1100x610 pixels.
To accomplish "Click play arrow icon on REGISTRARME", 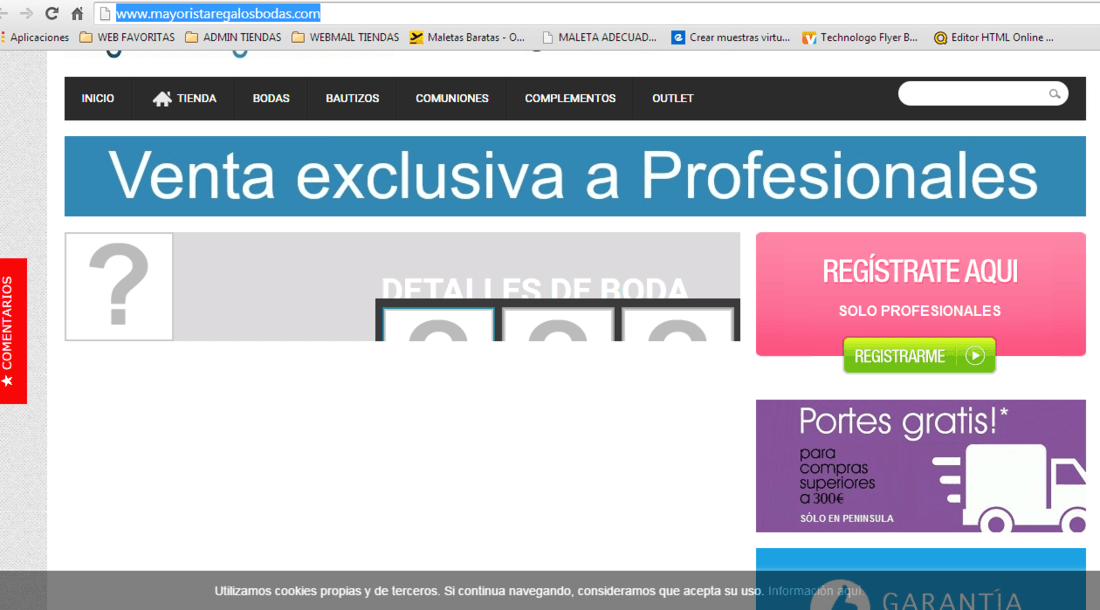I will (974, 356).
